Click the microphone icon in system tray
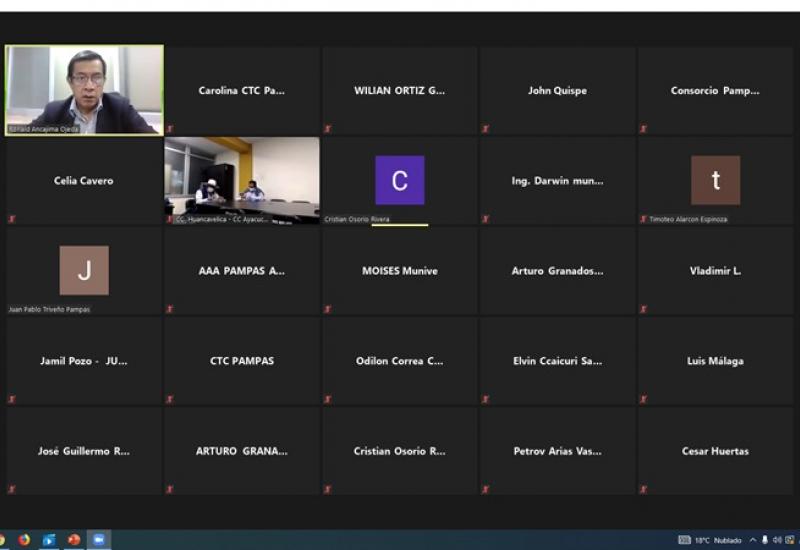This screenshot has height=550, width=800. [765, 540]
